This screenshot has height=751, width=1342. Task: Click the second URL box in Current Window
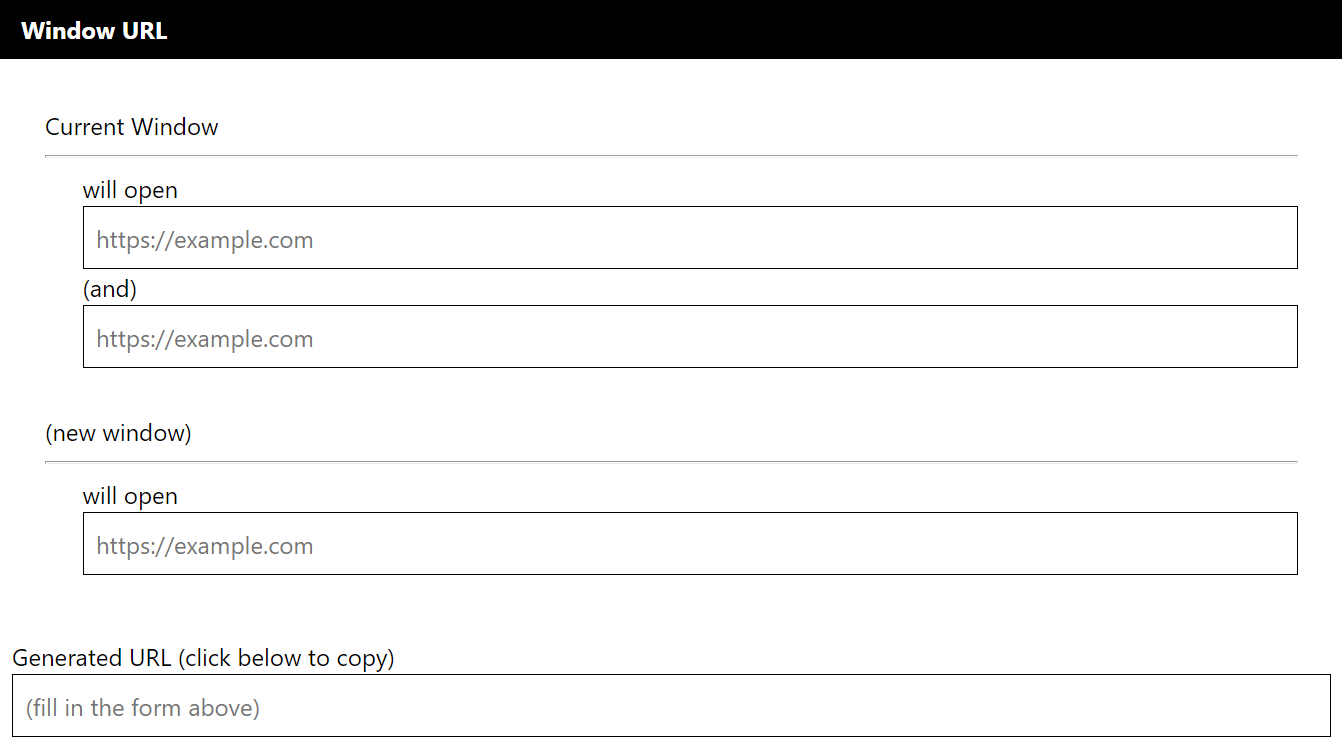[690, 336]
